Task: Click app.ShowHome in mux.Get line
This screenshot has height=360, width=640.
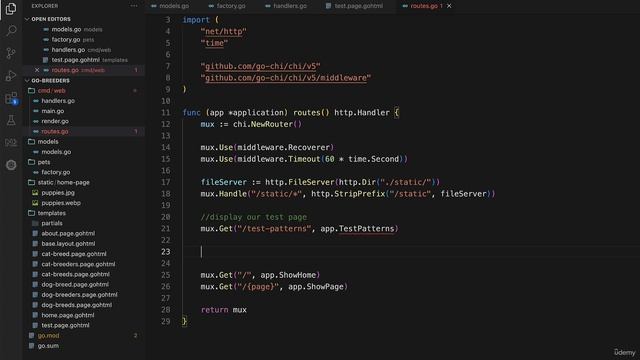Action: (x=288, y=275)
